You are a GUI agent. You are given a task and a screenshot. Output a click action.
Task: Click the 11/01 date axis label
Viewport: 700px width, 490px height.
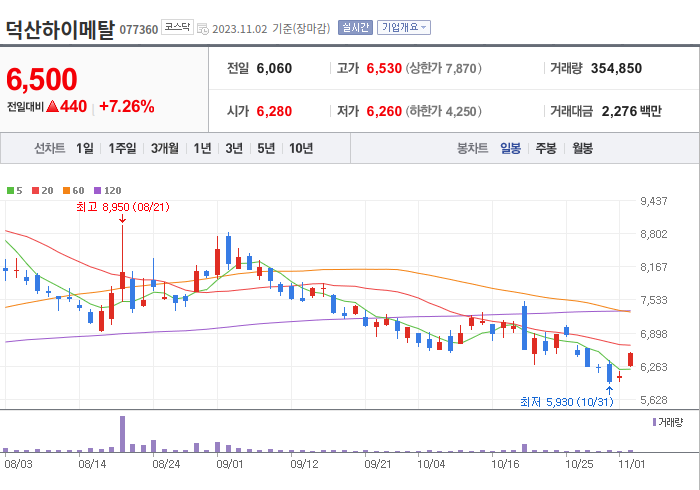point(632,464)
